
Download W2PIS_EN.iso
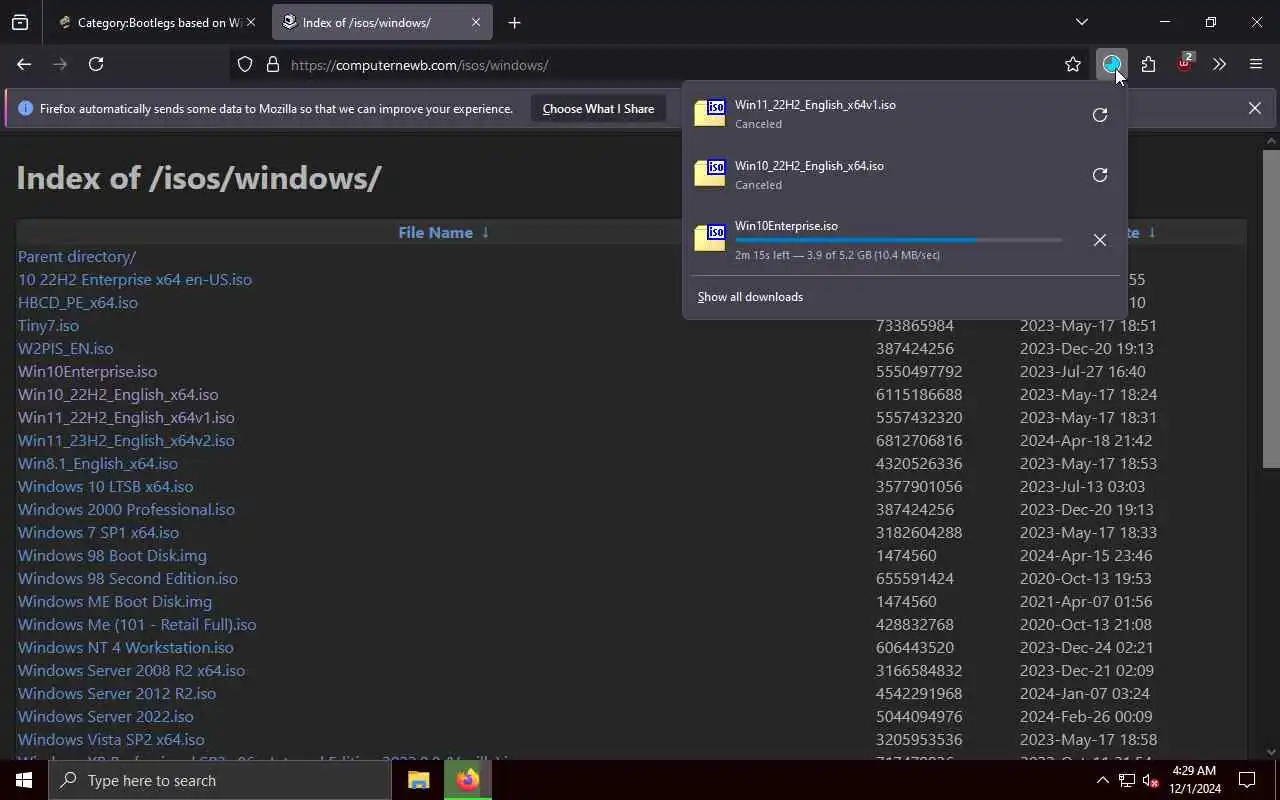click(65, 348)
